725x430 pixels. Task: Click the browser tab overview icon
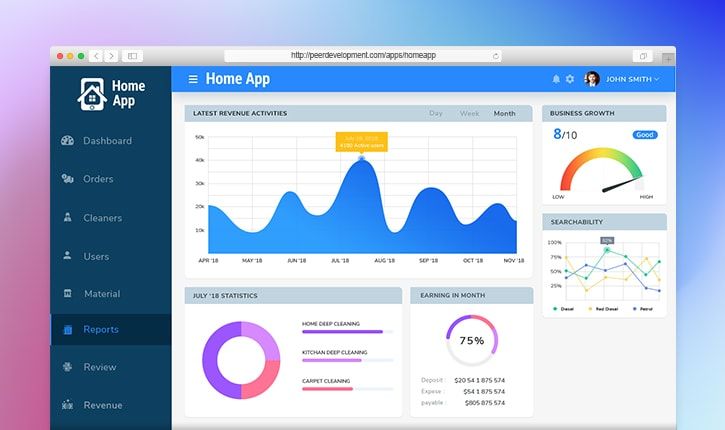coord(643,56)
